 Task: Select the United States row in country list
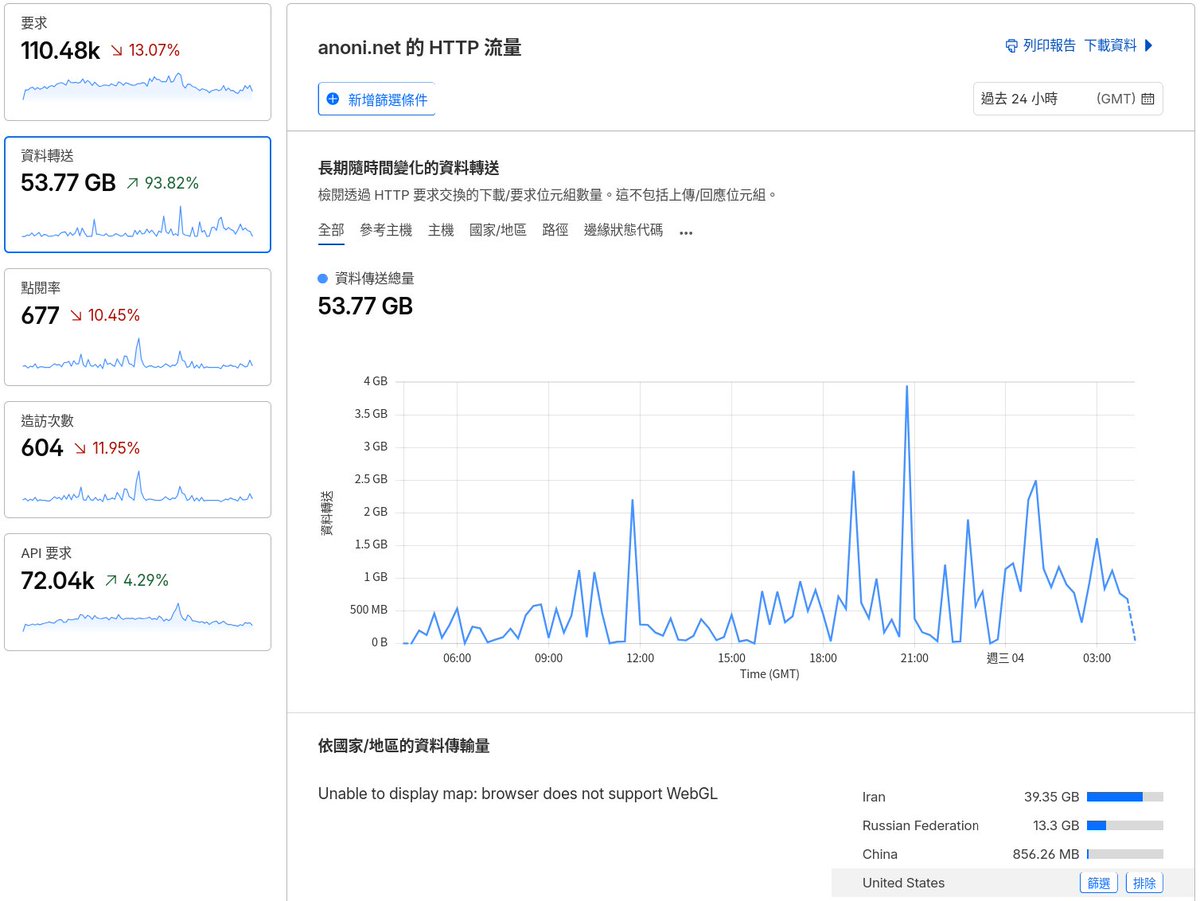pos(903,883)
